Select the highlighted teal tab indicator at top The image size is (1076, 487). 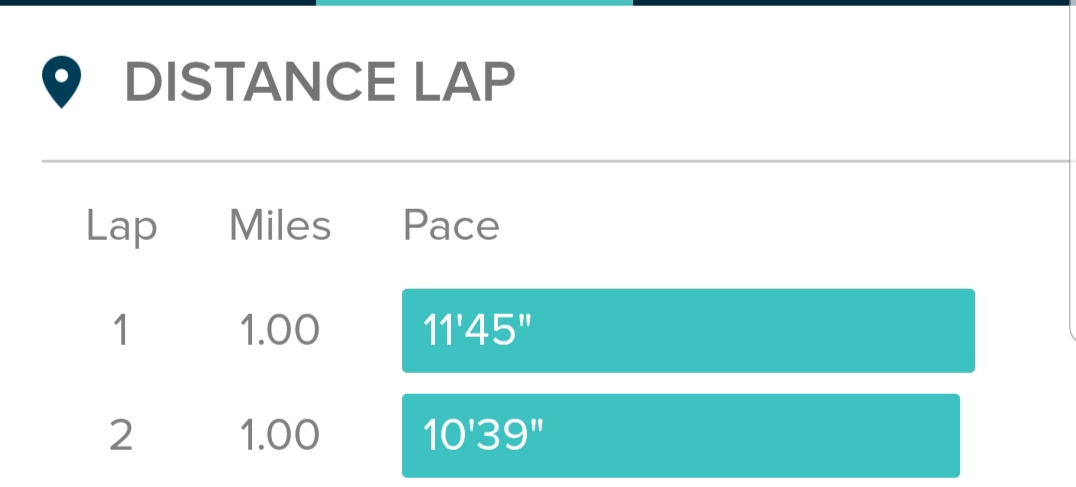coord(474,3)
